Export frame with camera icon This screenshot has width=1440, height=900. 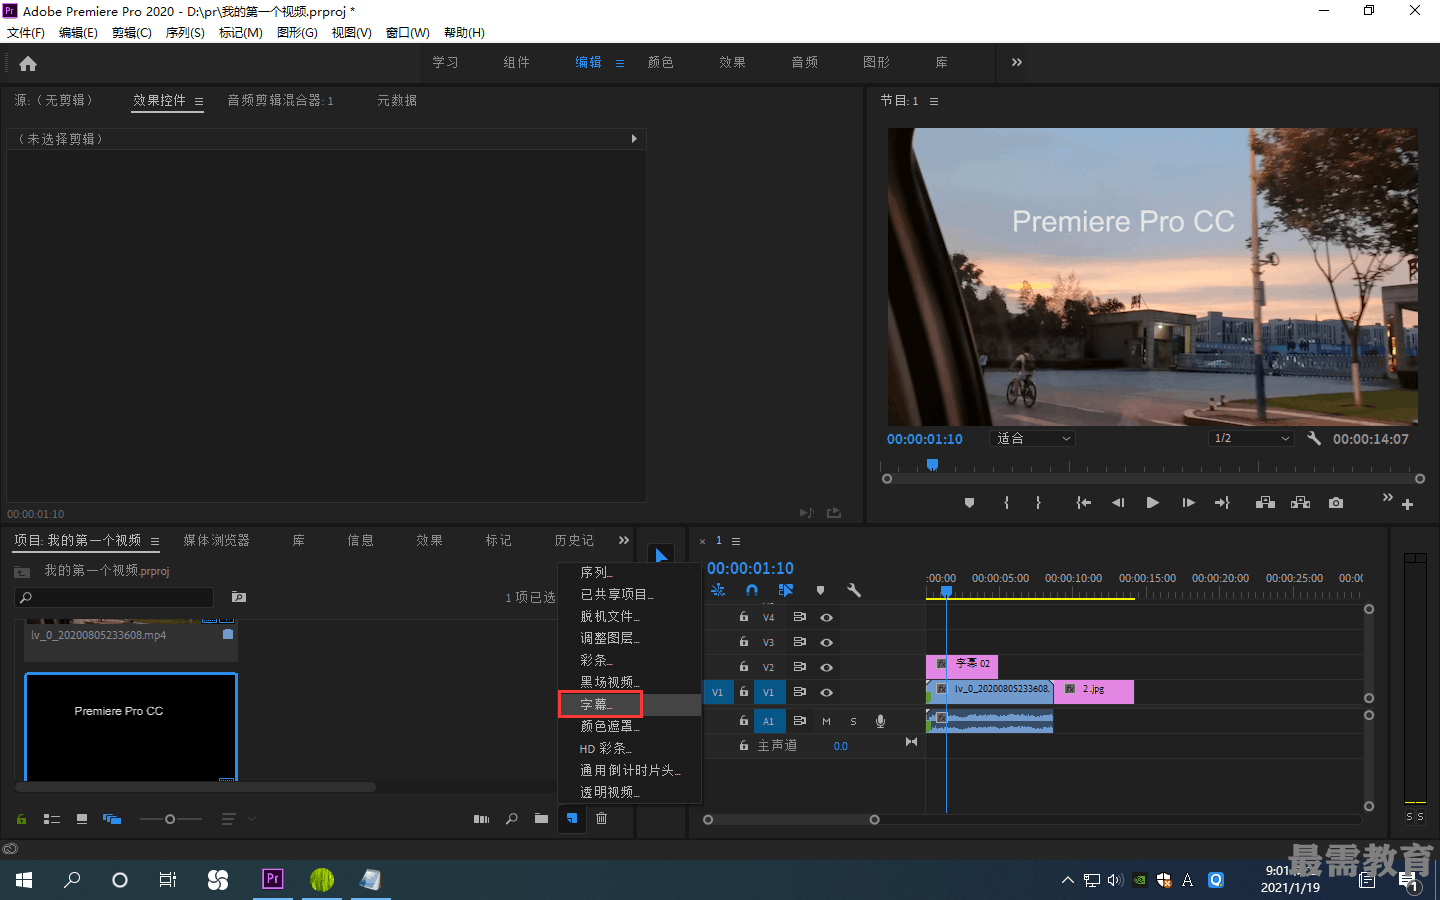1336,503
